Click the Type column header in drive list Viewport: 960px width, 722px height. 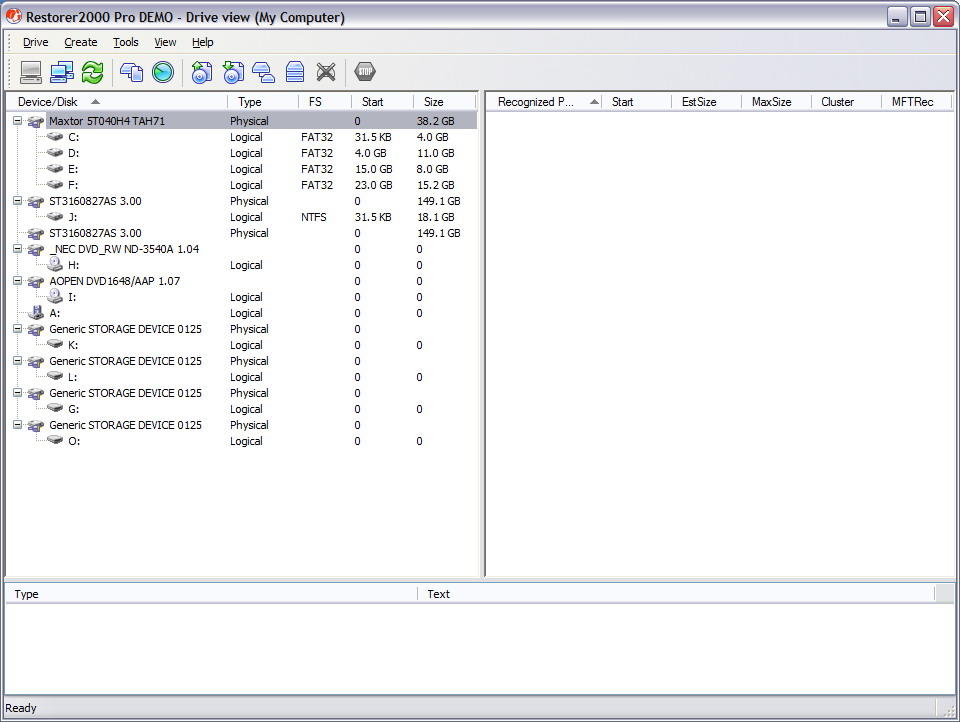coord(263,102)
